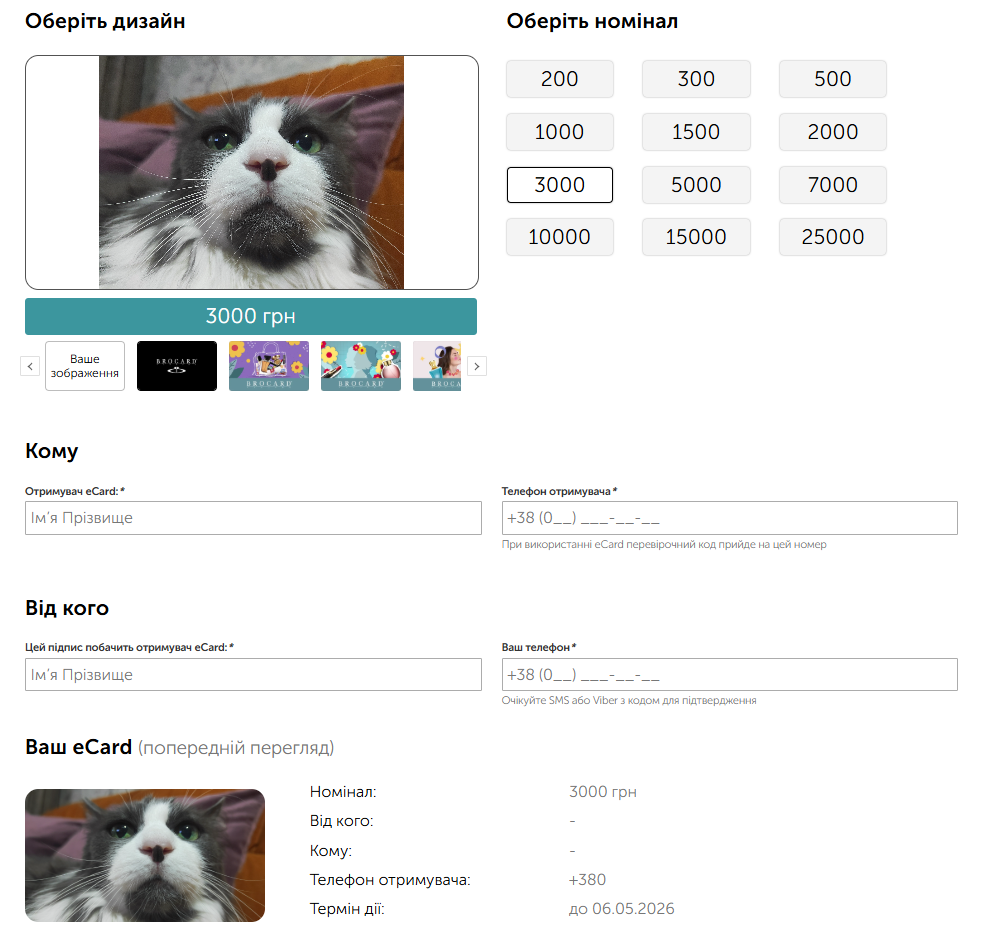Select the black Brocard card design

pyautogui.click(x=177, y=366)
